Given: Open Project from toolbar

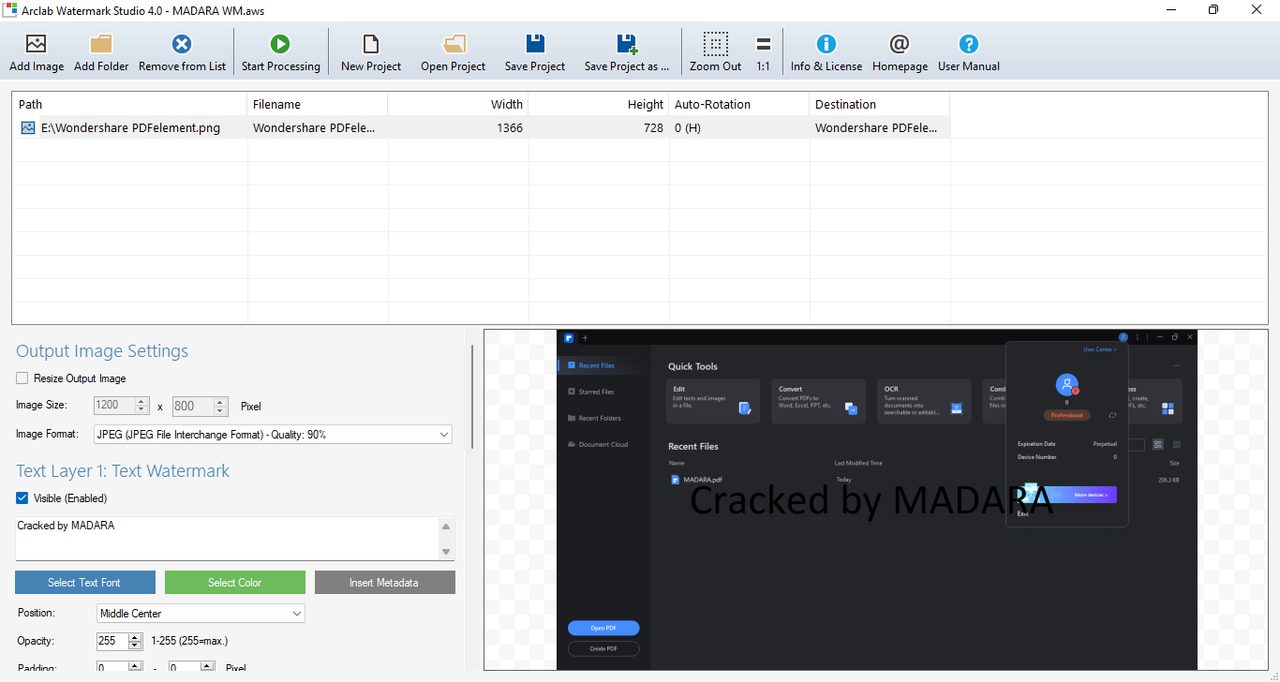Looking at the screenshot, I should click(x=453, y=52).
